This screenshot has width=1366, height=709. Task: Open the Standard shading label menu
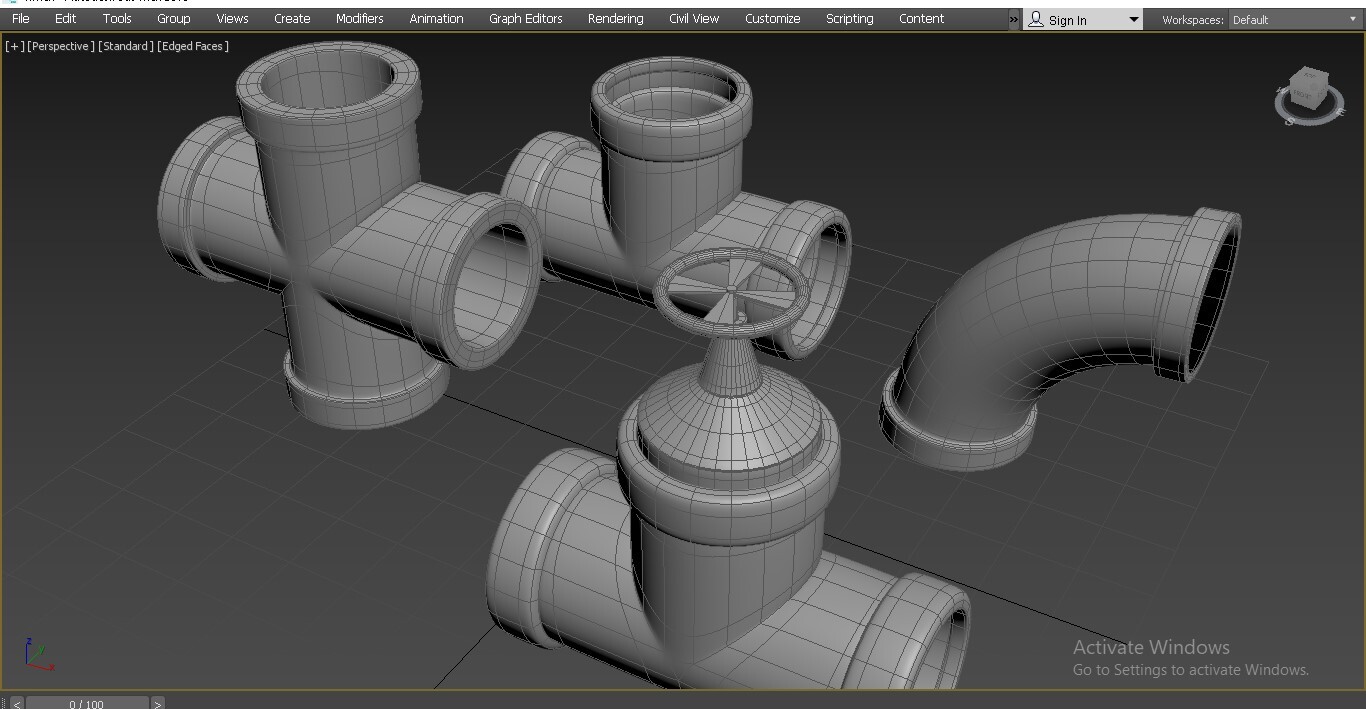tap(126, 46)
